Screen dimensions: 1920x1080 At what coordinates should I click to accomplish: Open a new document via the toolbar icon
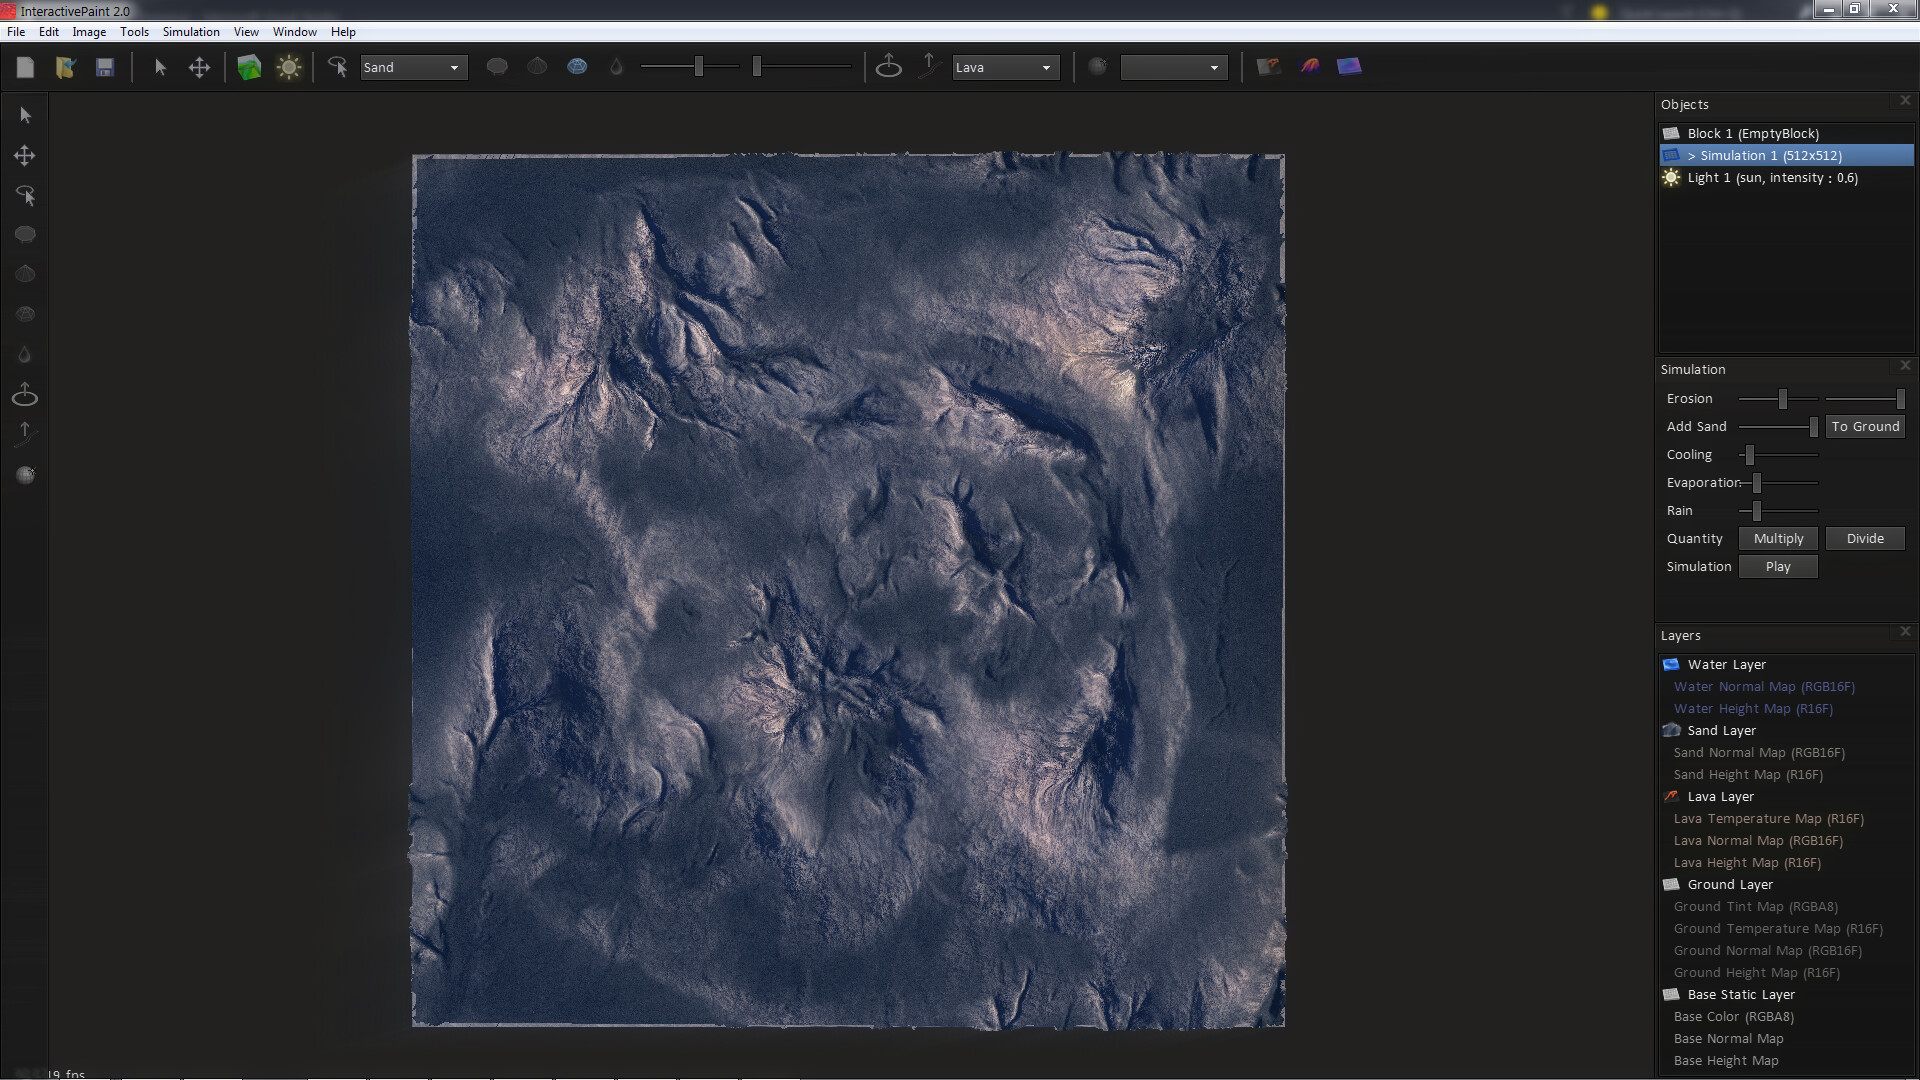[x=26, y=67]
